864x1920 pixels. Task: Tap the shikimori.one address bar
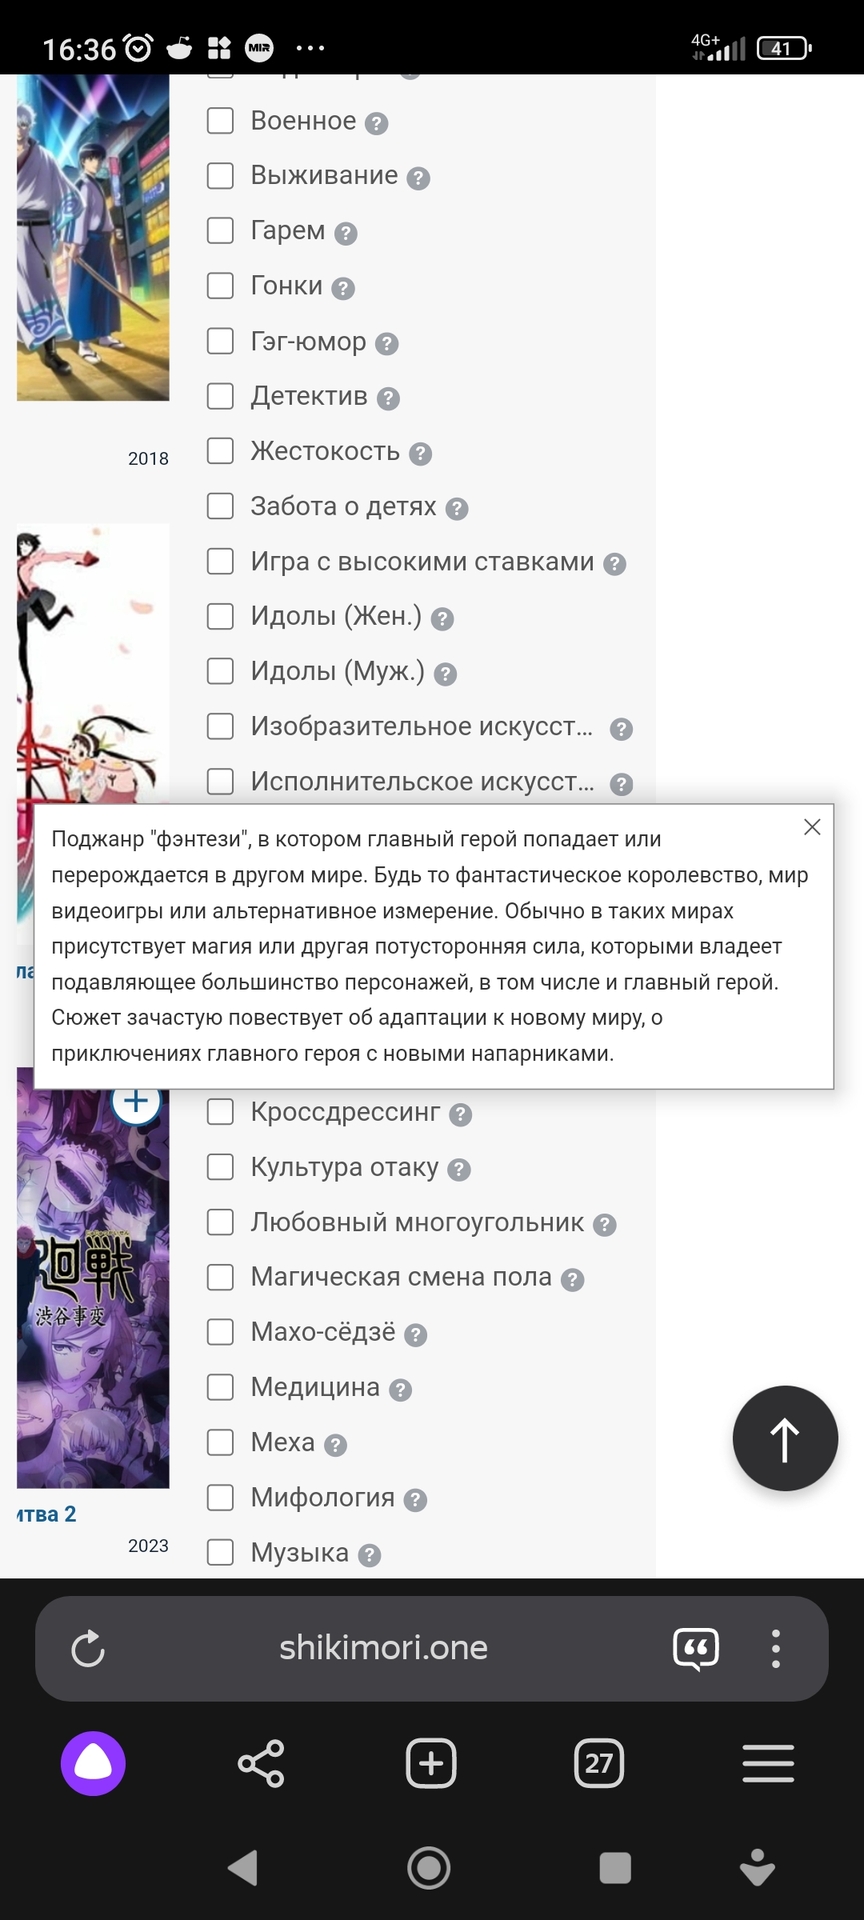tap(383, 1648)
